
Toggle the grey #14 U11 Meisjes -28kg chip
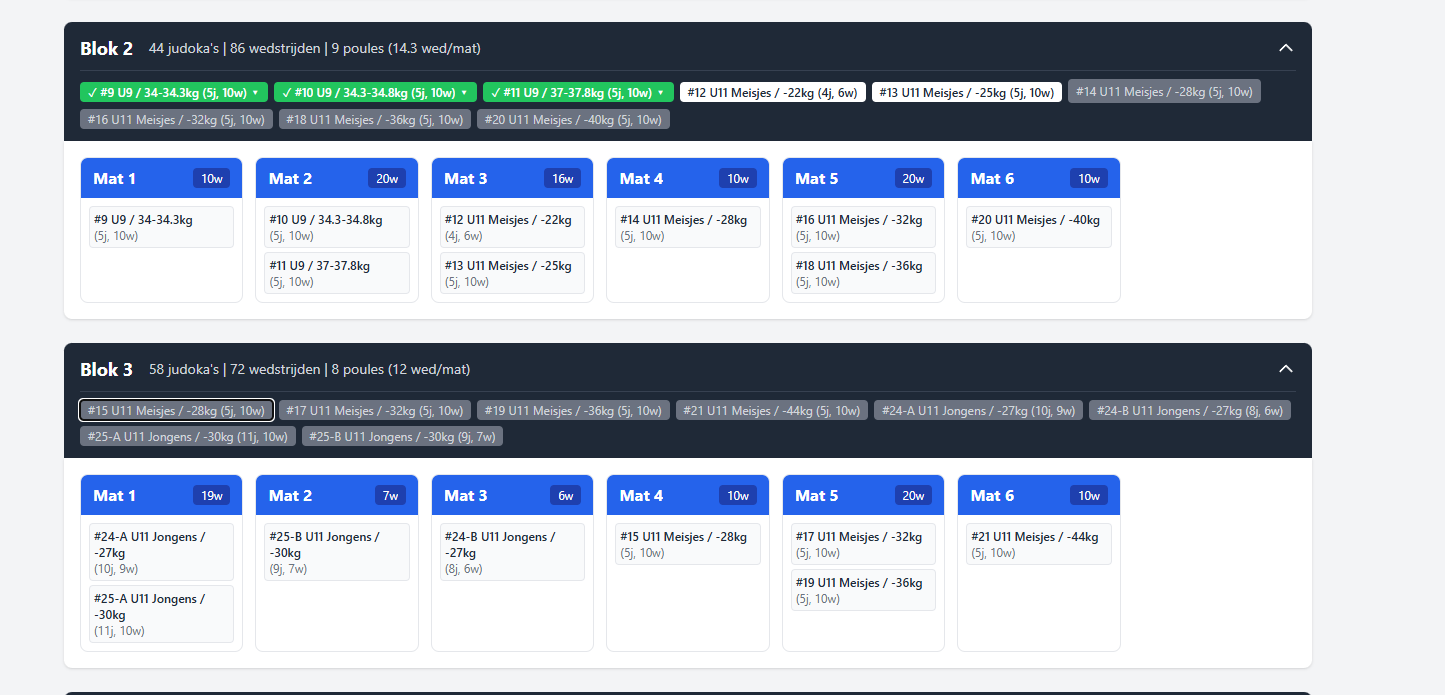pyautogui.click(x=1163, y=92)
